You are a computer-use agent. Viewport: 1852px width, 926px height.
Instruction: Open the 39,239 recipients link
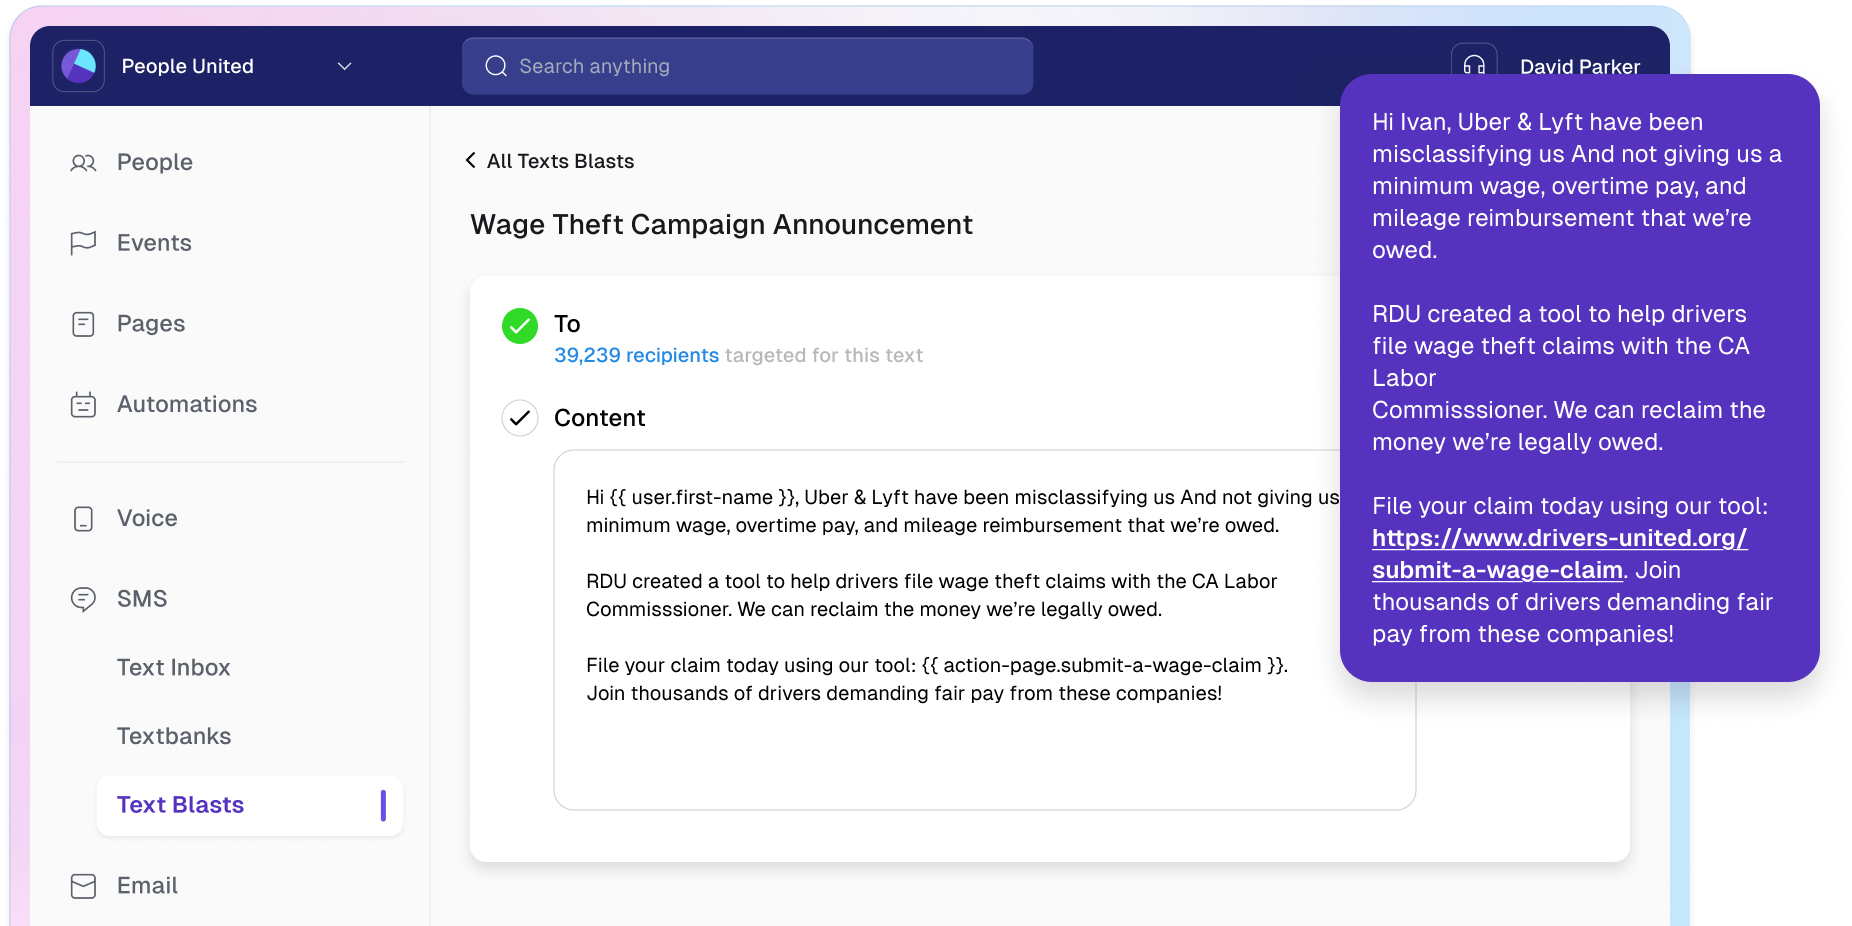[637, 355]
